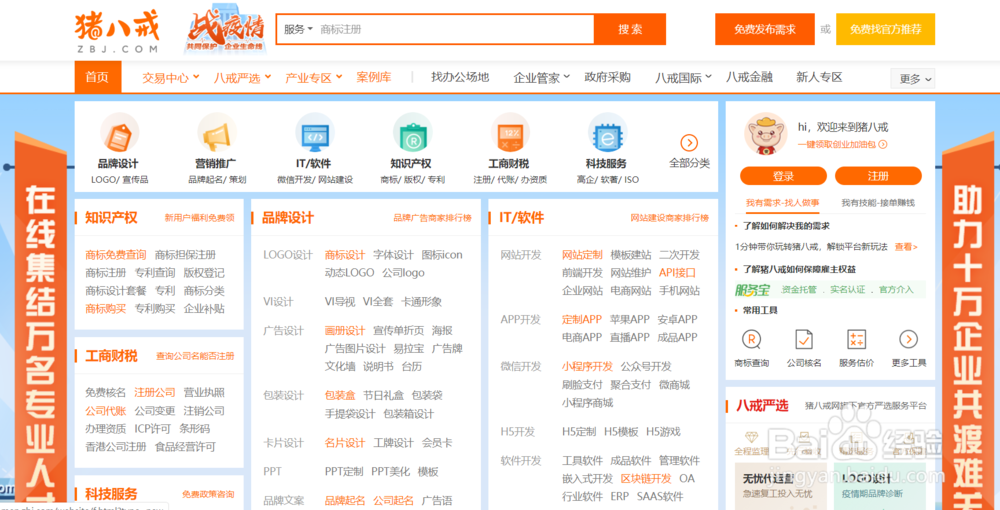The image size is (1000, 510).
Task: Open the 营销推广 megaphone icon
Action: pyautogui.click(x=216, y=134)
